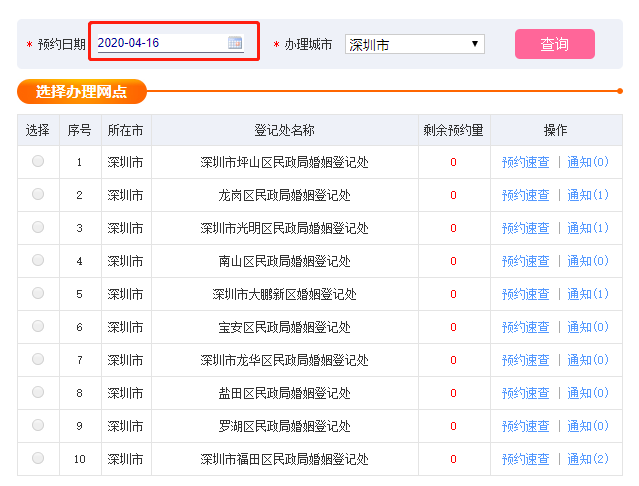Screen dimensions: 639x486
Task: Select radio button for 深圳市坪山区民政局婚姻登记处
Action: click(x=38, y=161)
